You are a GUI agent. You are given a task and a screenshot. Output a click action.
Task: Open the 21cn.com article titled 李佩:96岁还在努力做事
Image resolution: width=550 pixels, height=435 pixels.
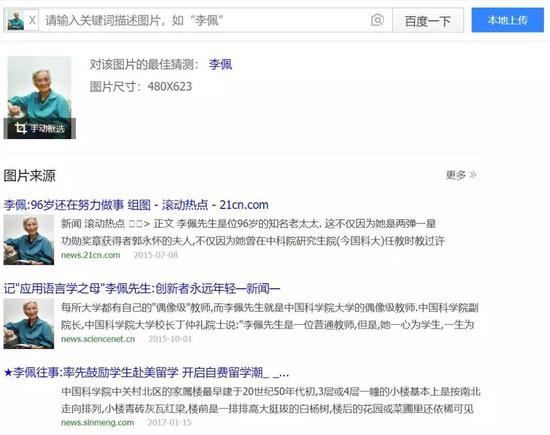coord(136,205)
